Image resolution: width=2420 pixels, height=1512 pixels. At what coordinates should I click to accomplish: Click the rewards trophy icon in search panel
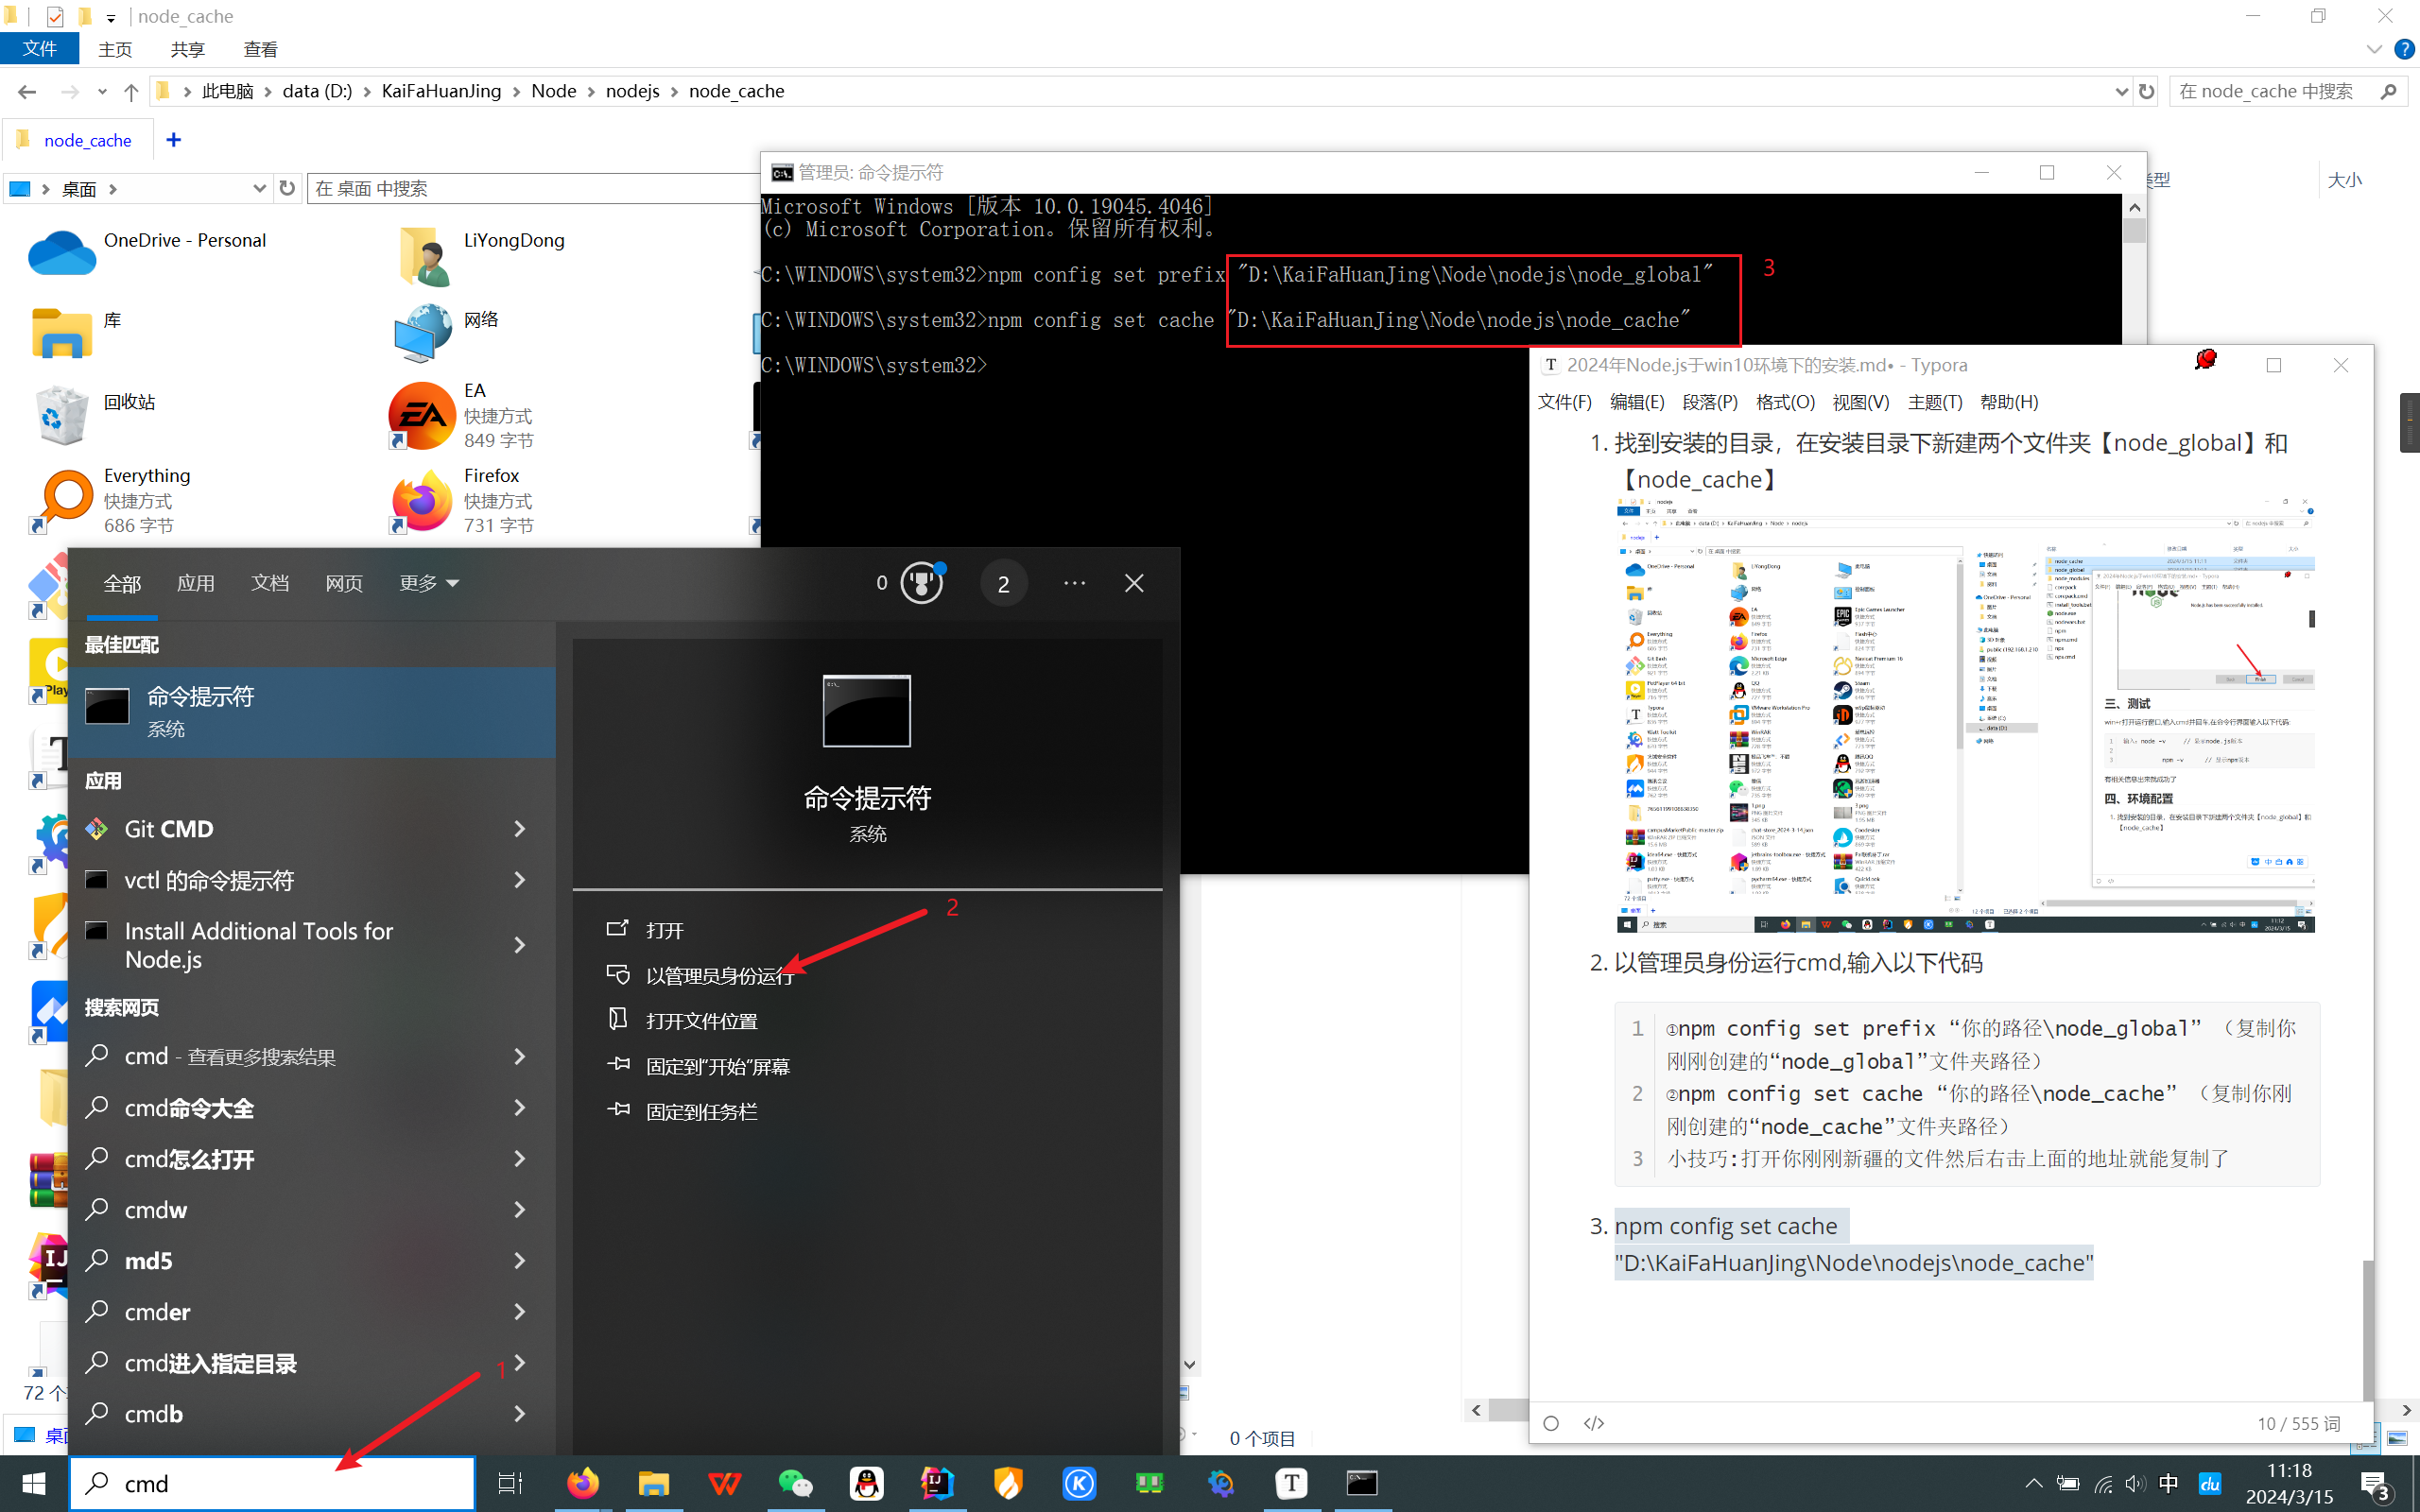click(x=921, y=583)
